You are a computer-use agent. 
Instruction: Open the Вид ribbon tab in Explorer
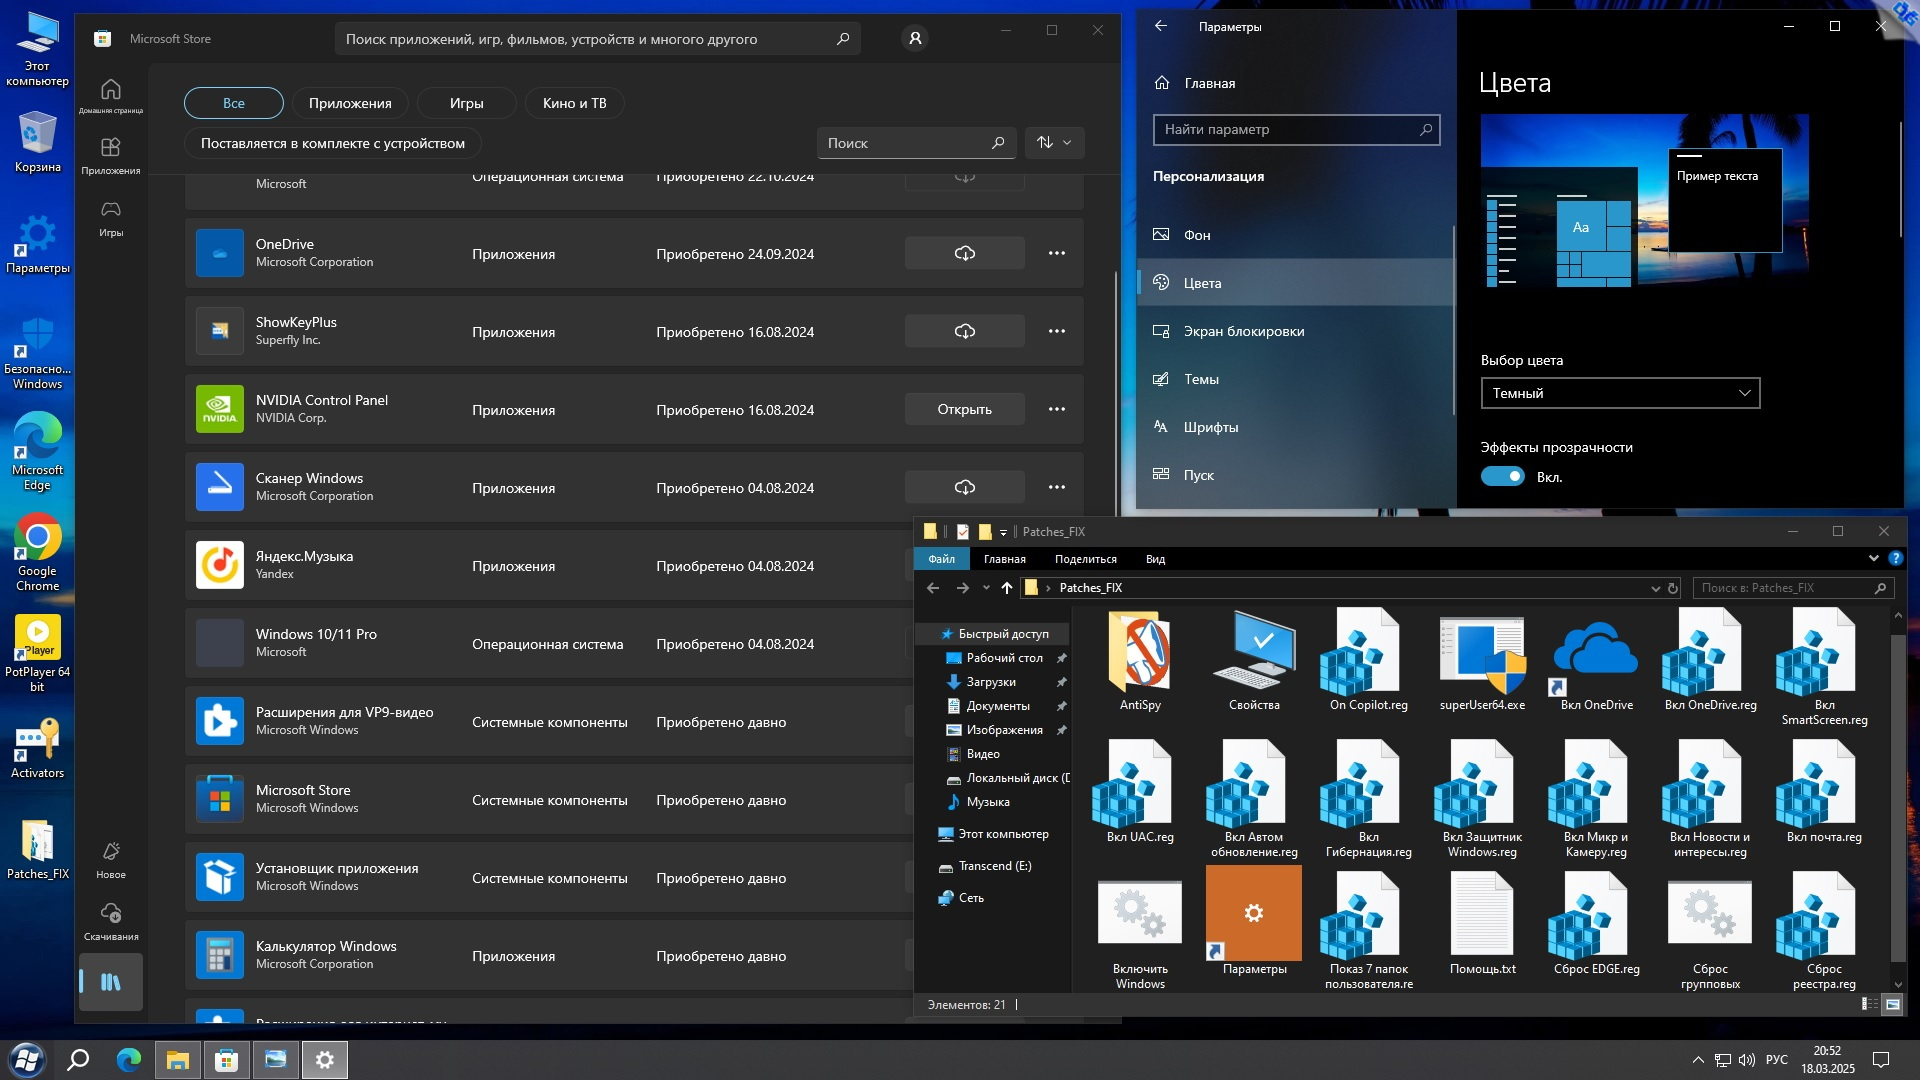(1155, 559)
